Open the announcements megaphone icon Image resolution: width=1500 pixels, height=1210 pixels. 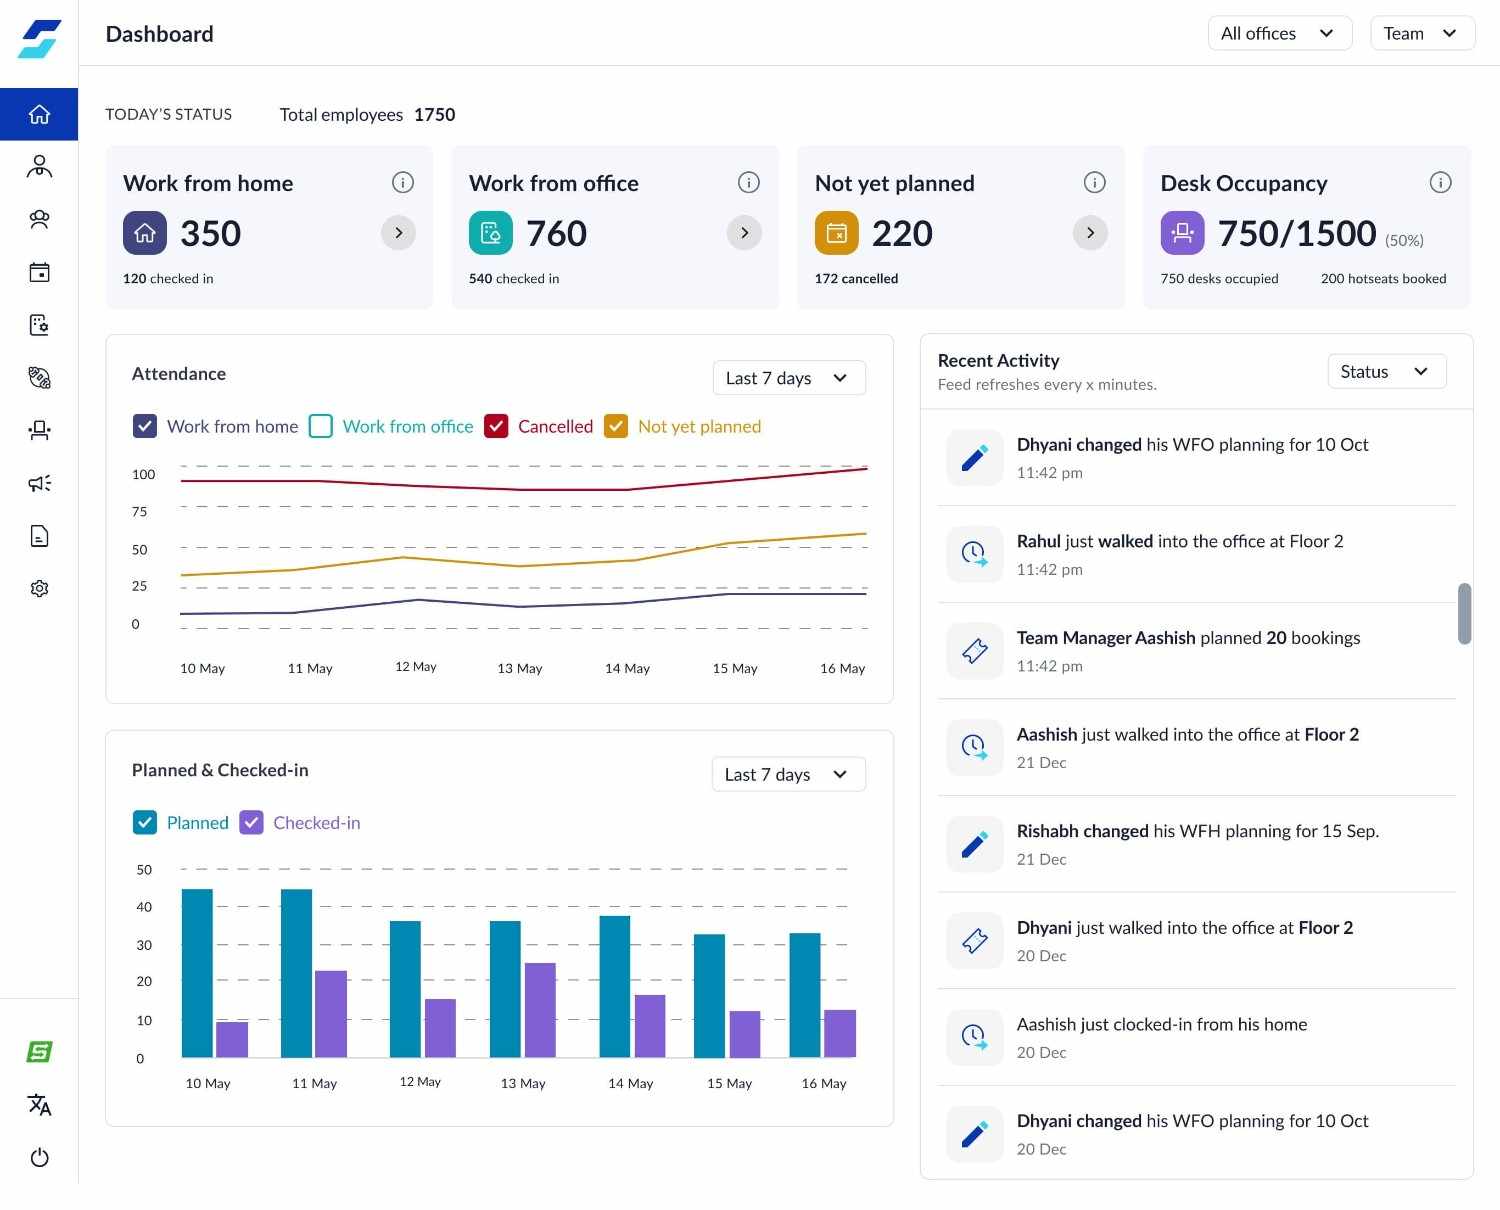coord(39,484)
